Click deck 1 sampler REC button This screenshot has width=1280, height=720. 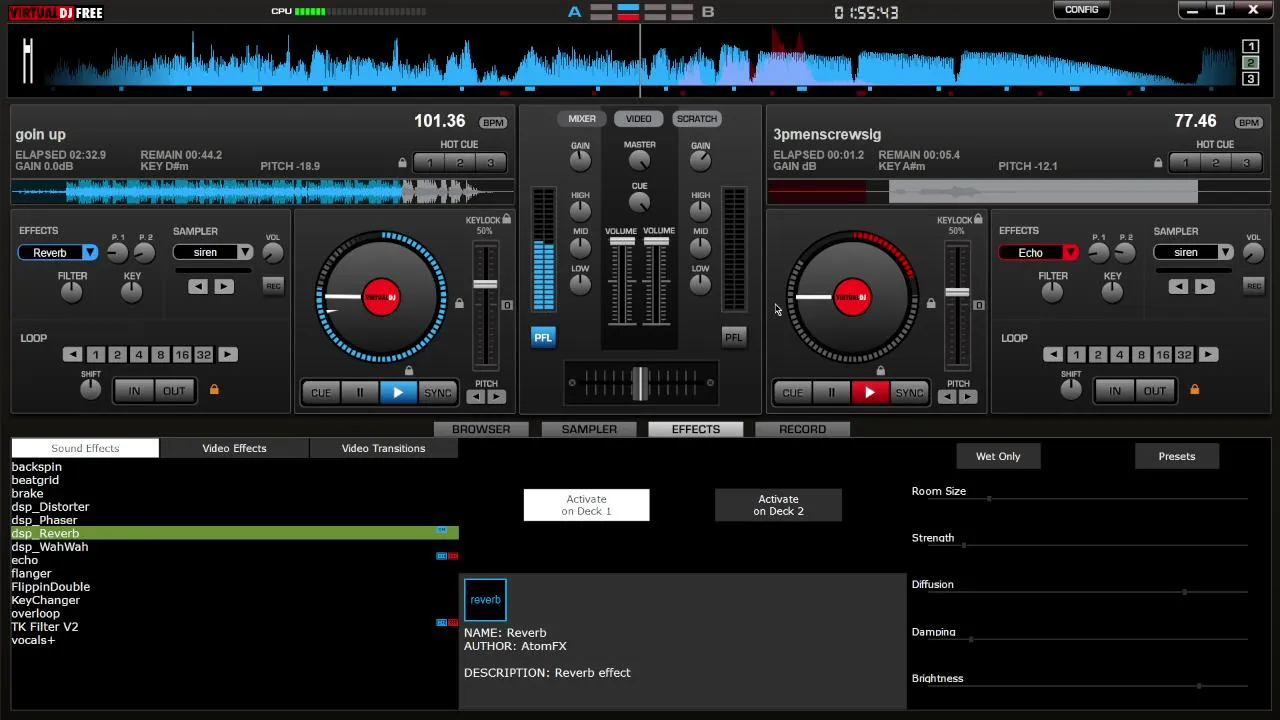[x=273, y=286]
